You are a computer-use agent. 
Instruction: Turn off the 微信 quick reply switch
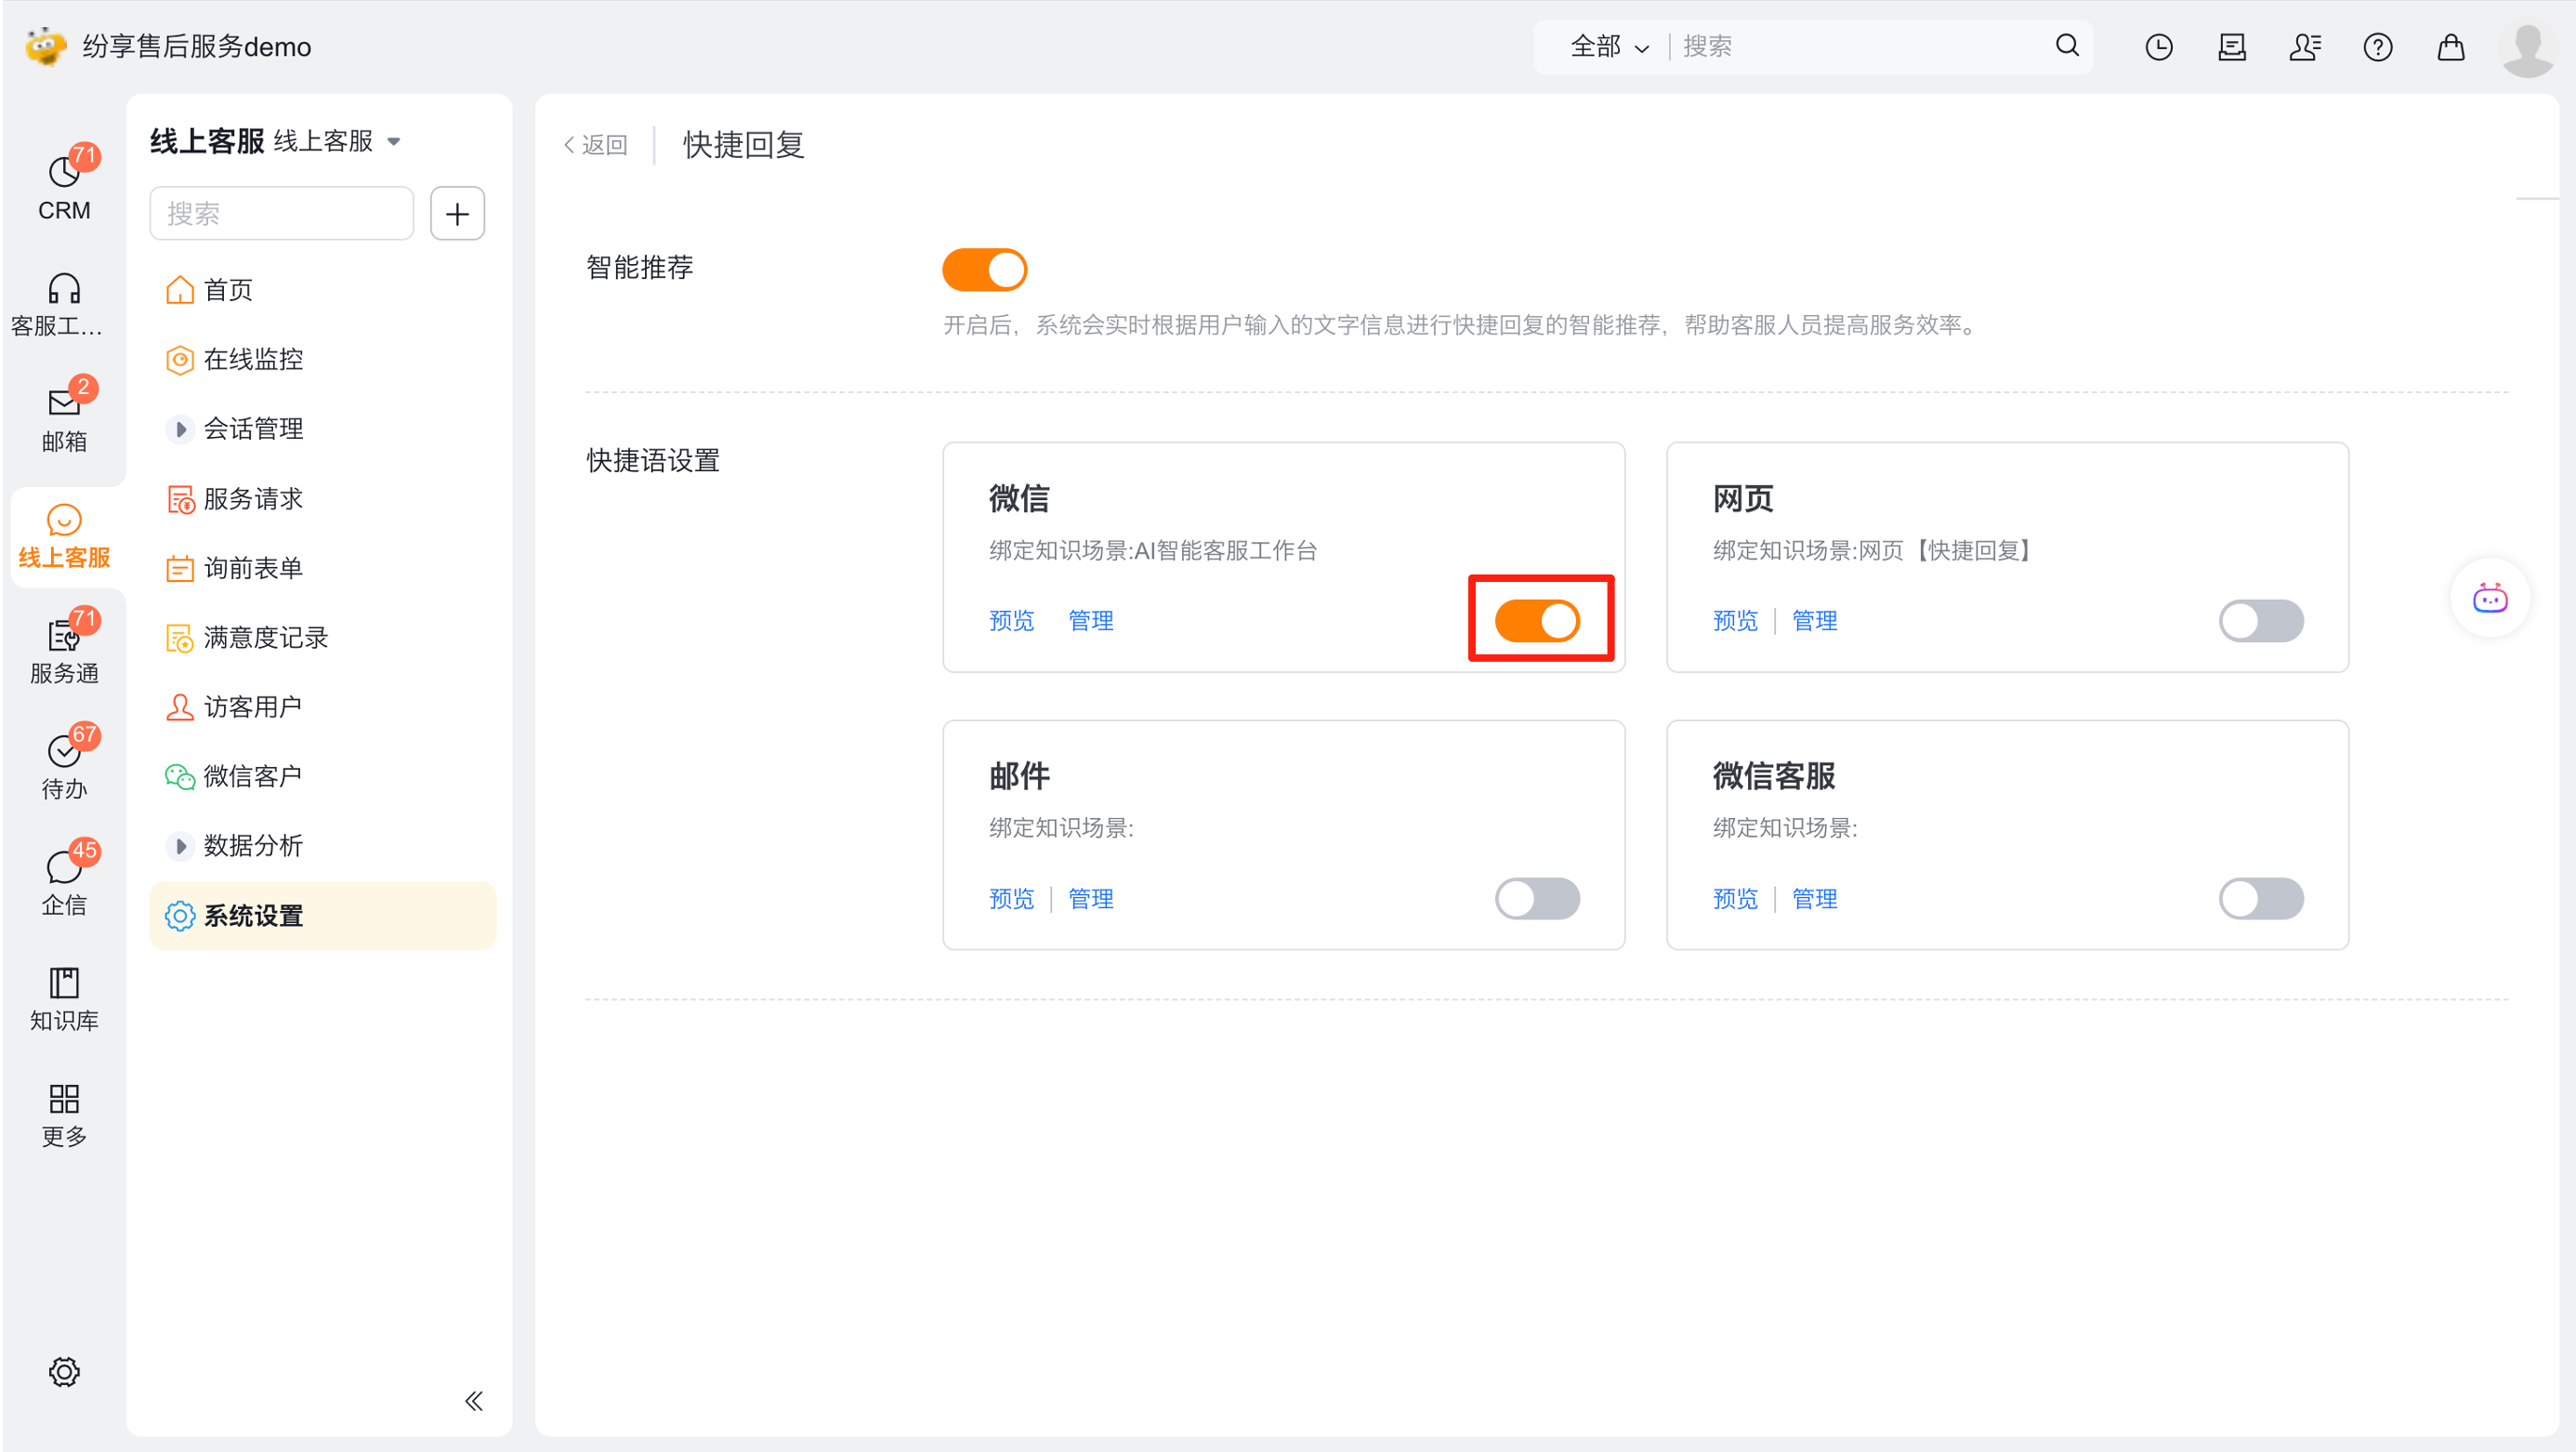pos(1537,620)
